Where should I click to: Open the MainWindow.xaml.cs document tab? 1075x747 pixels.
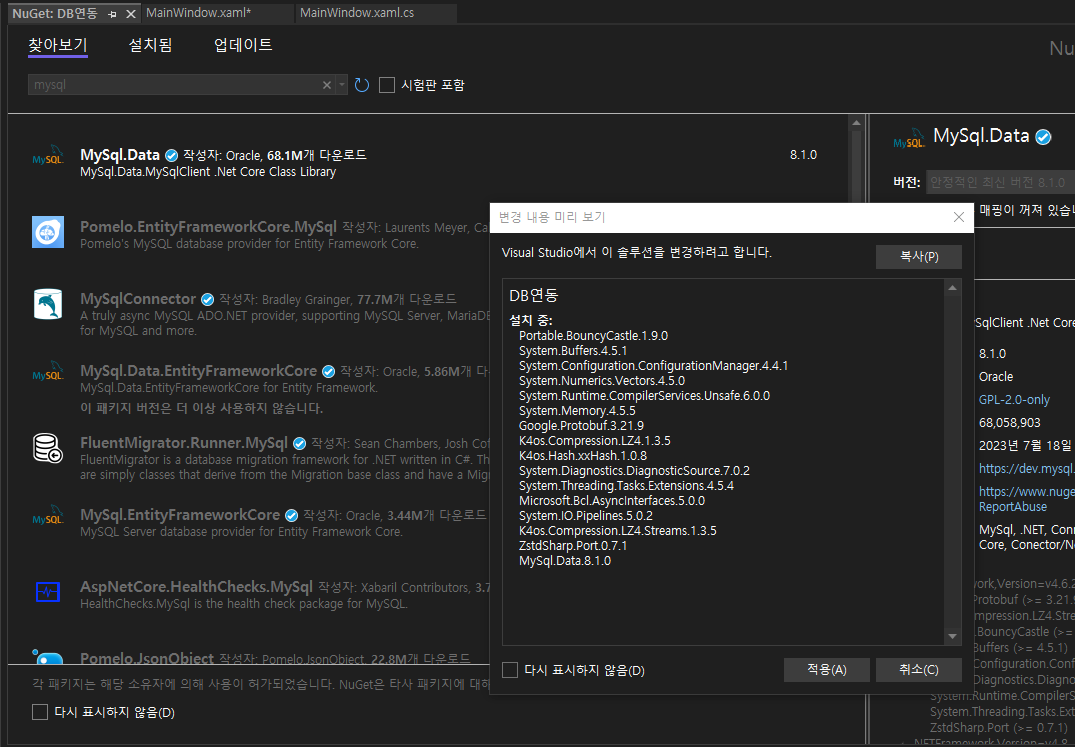[376, 13]
